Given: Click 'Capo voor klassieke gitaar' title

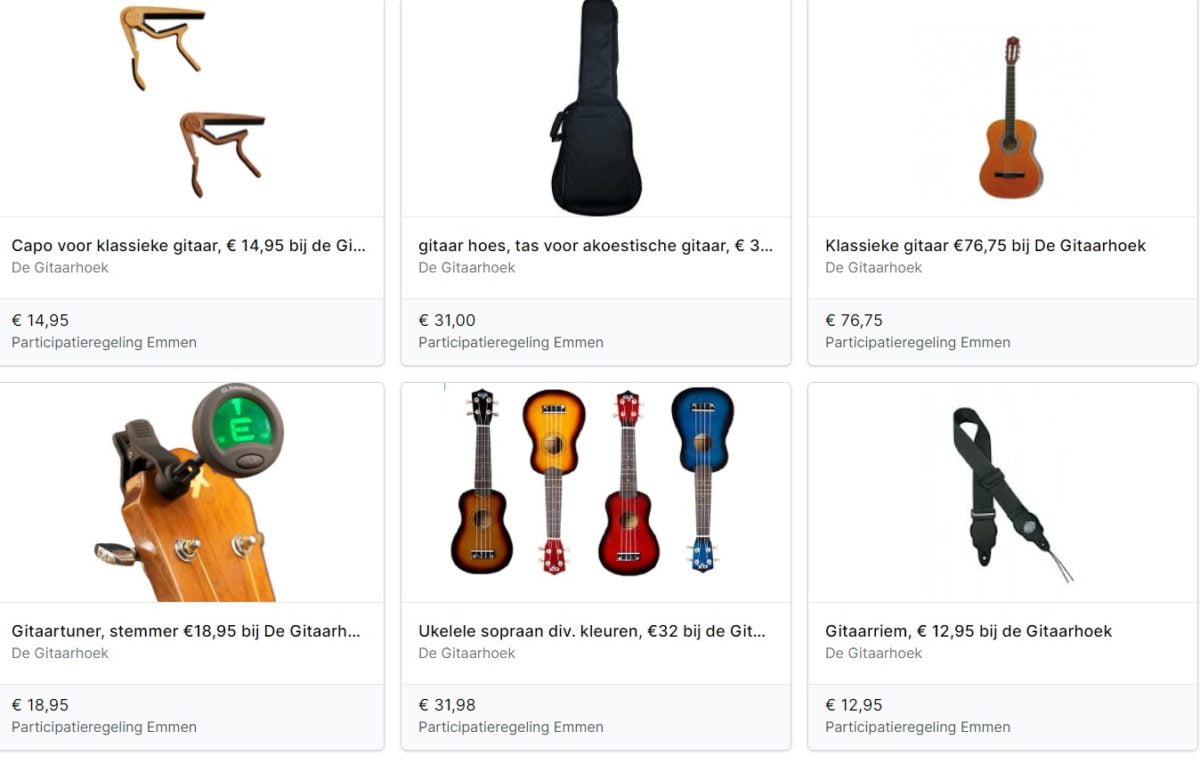Looking at the screenshot, I should (188, 245).
